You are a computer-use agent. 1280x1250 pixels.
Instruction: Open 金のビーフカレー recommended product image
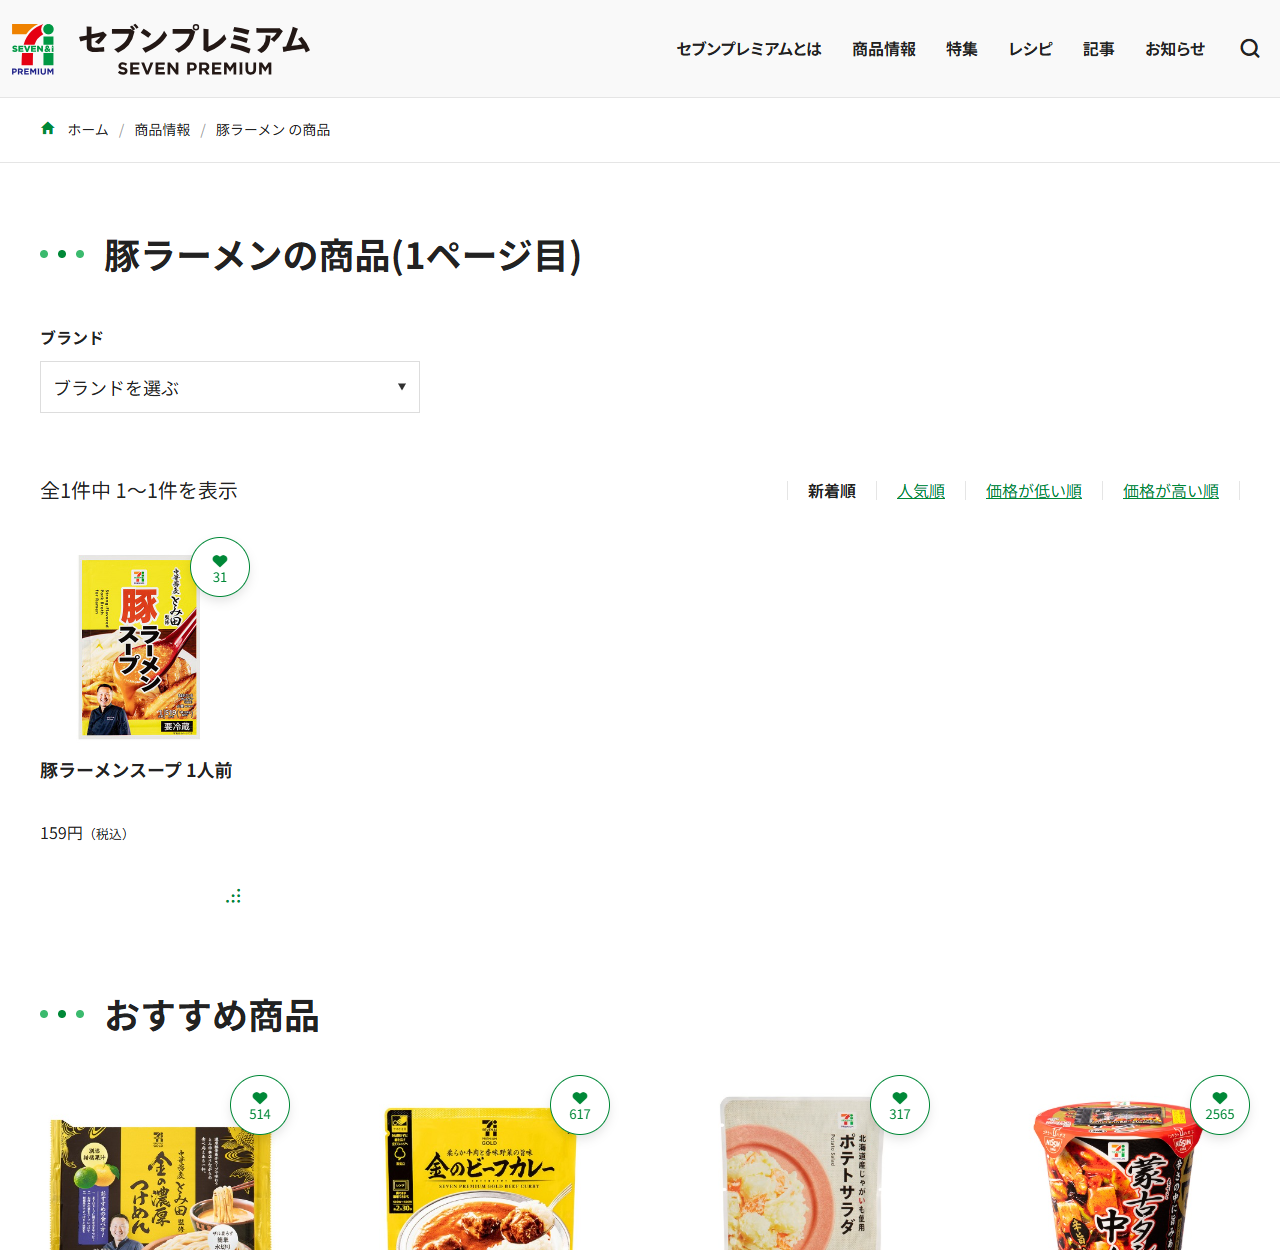click(480, 1178)
